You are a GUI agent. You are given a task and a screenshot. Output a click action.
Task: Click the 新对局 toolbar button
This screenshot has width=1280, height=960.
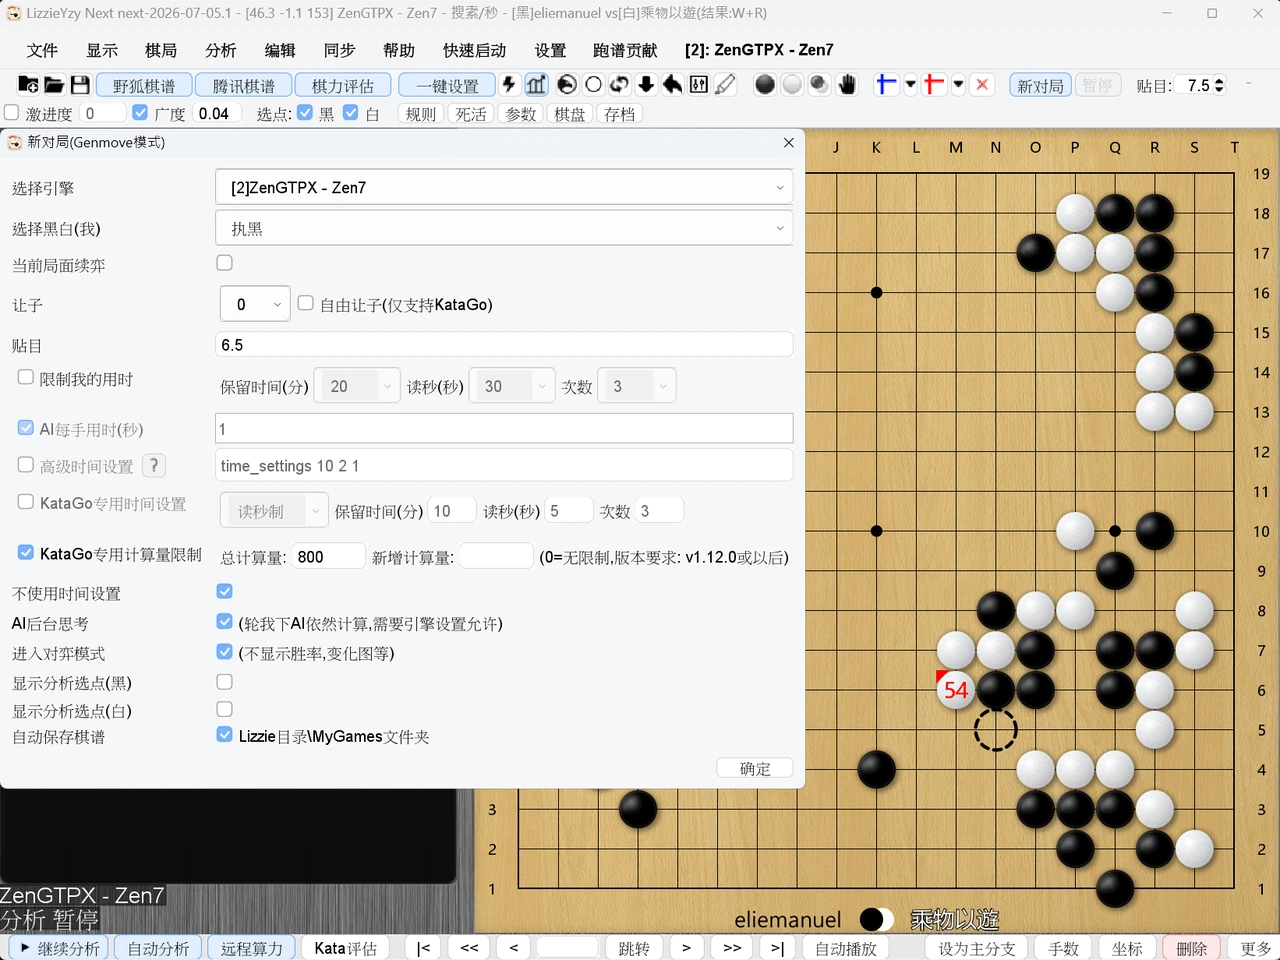click(1040, 86)
